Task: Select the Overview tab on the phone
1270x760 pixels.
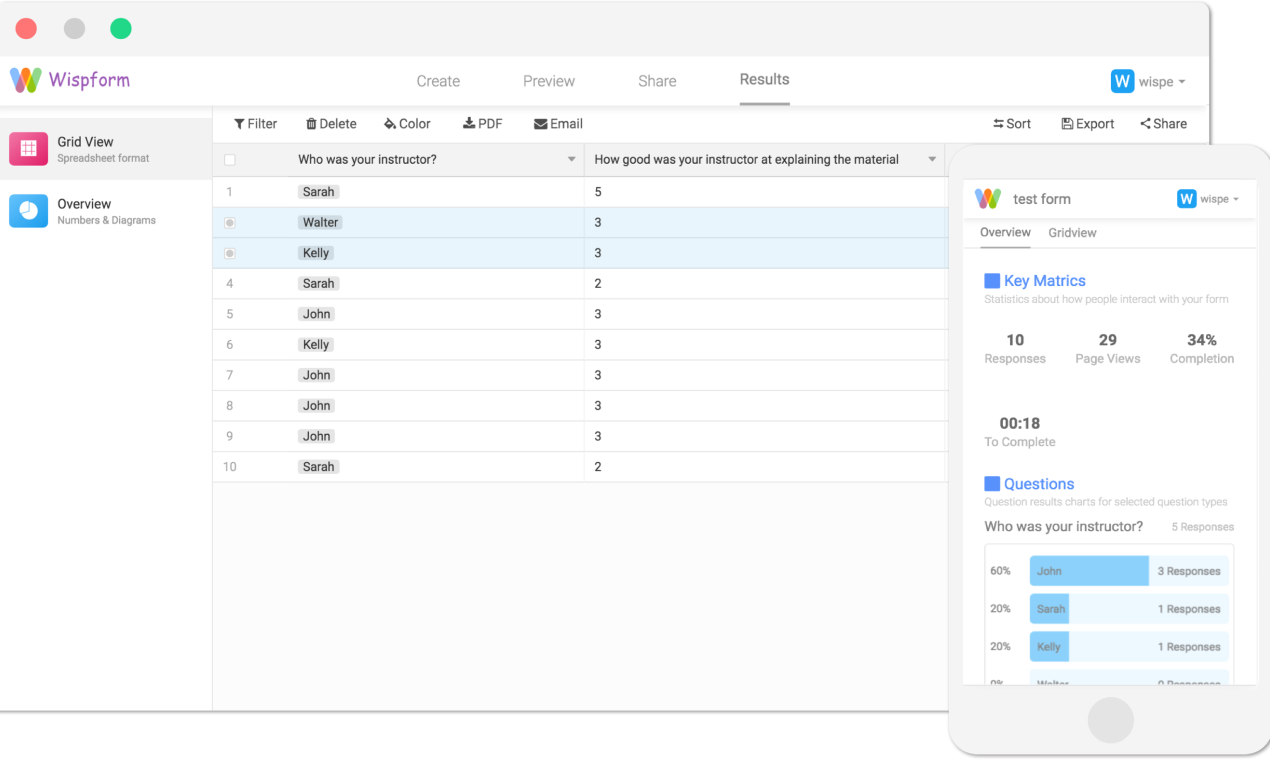Action: 1005,232
